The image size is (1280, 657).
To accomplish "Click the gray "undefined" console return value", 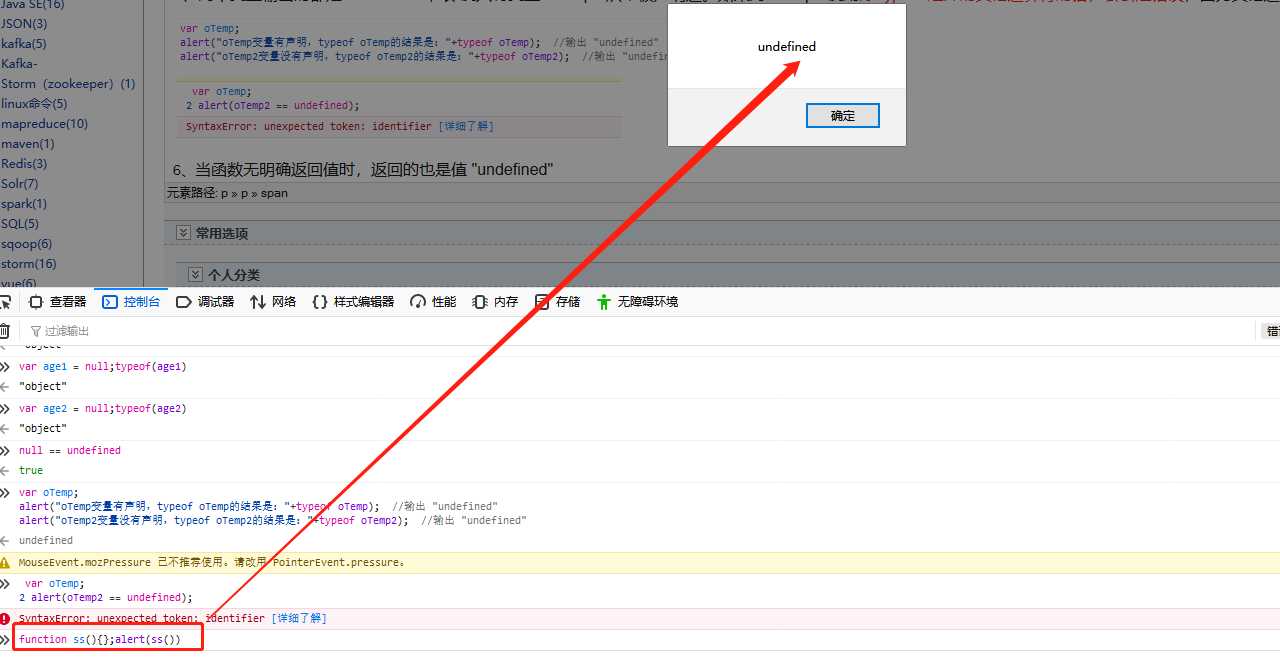I will tap(46, 541).
